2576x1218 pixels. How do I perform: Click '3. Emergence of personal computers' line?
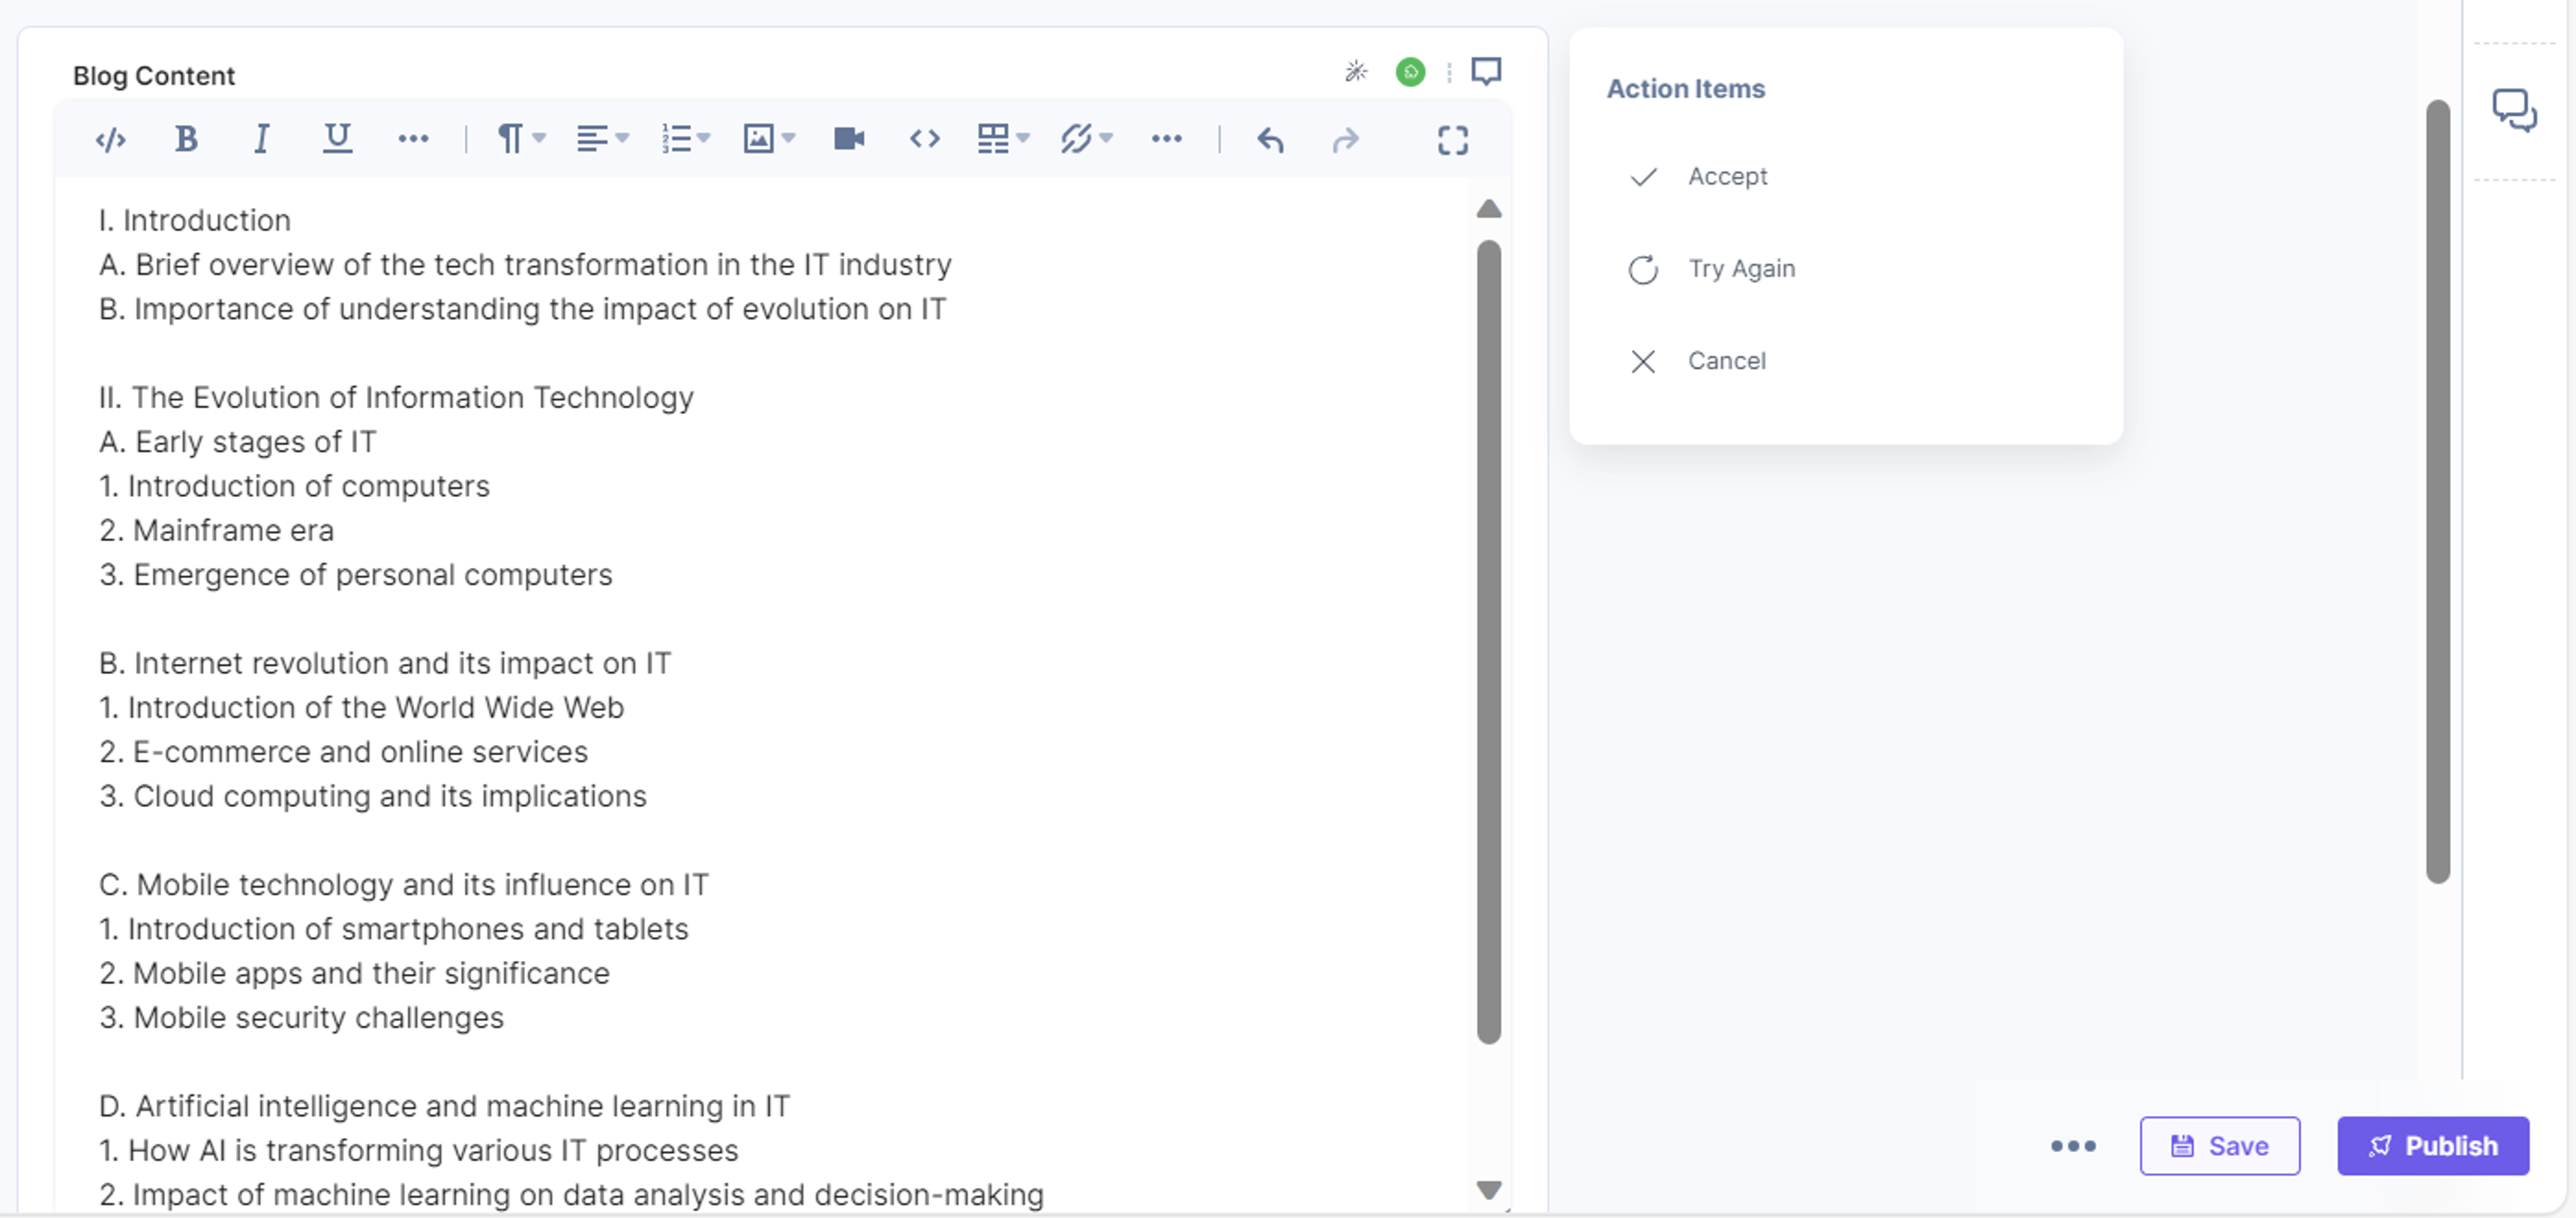[x=355, y=575]
